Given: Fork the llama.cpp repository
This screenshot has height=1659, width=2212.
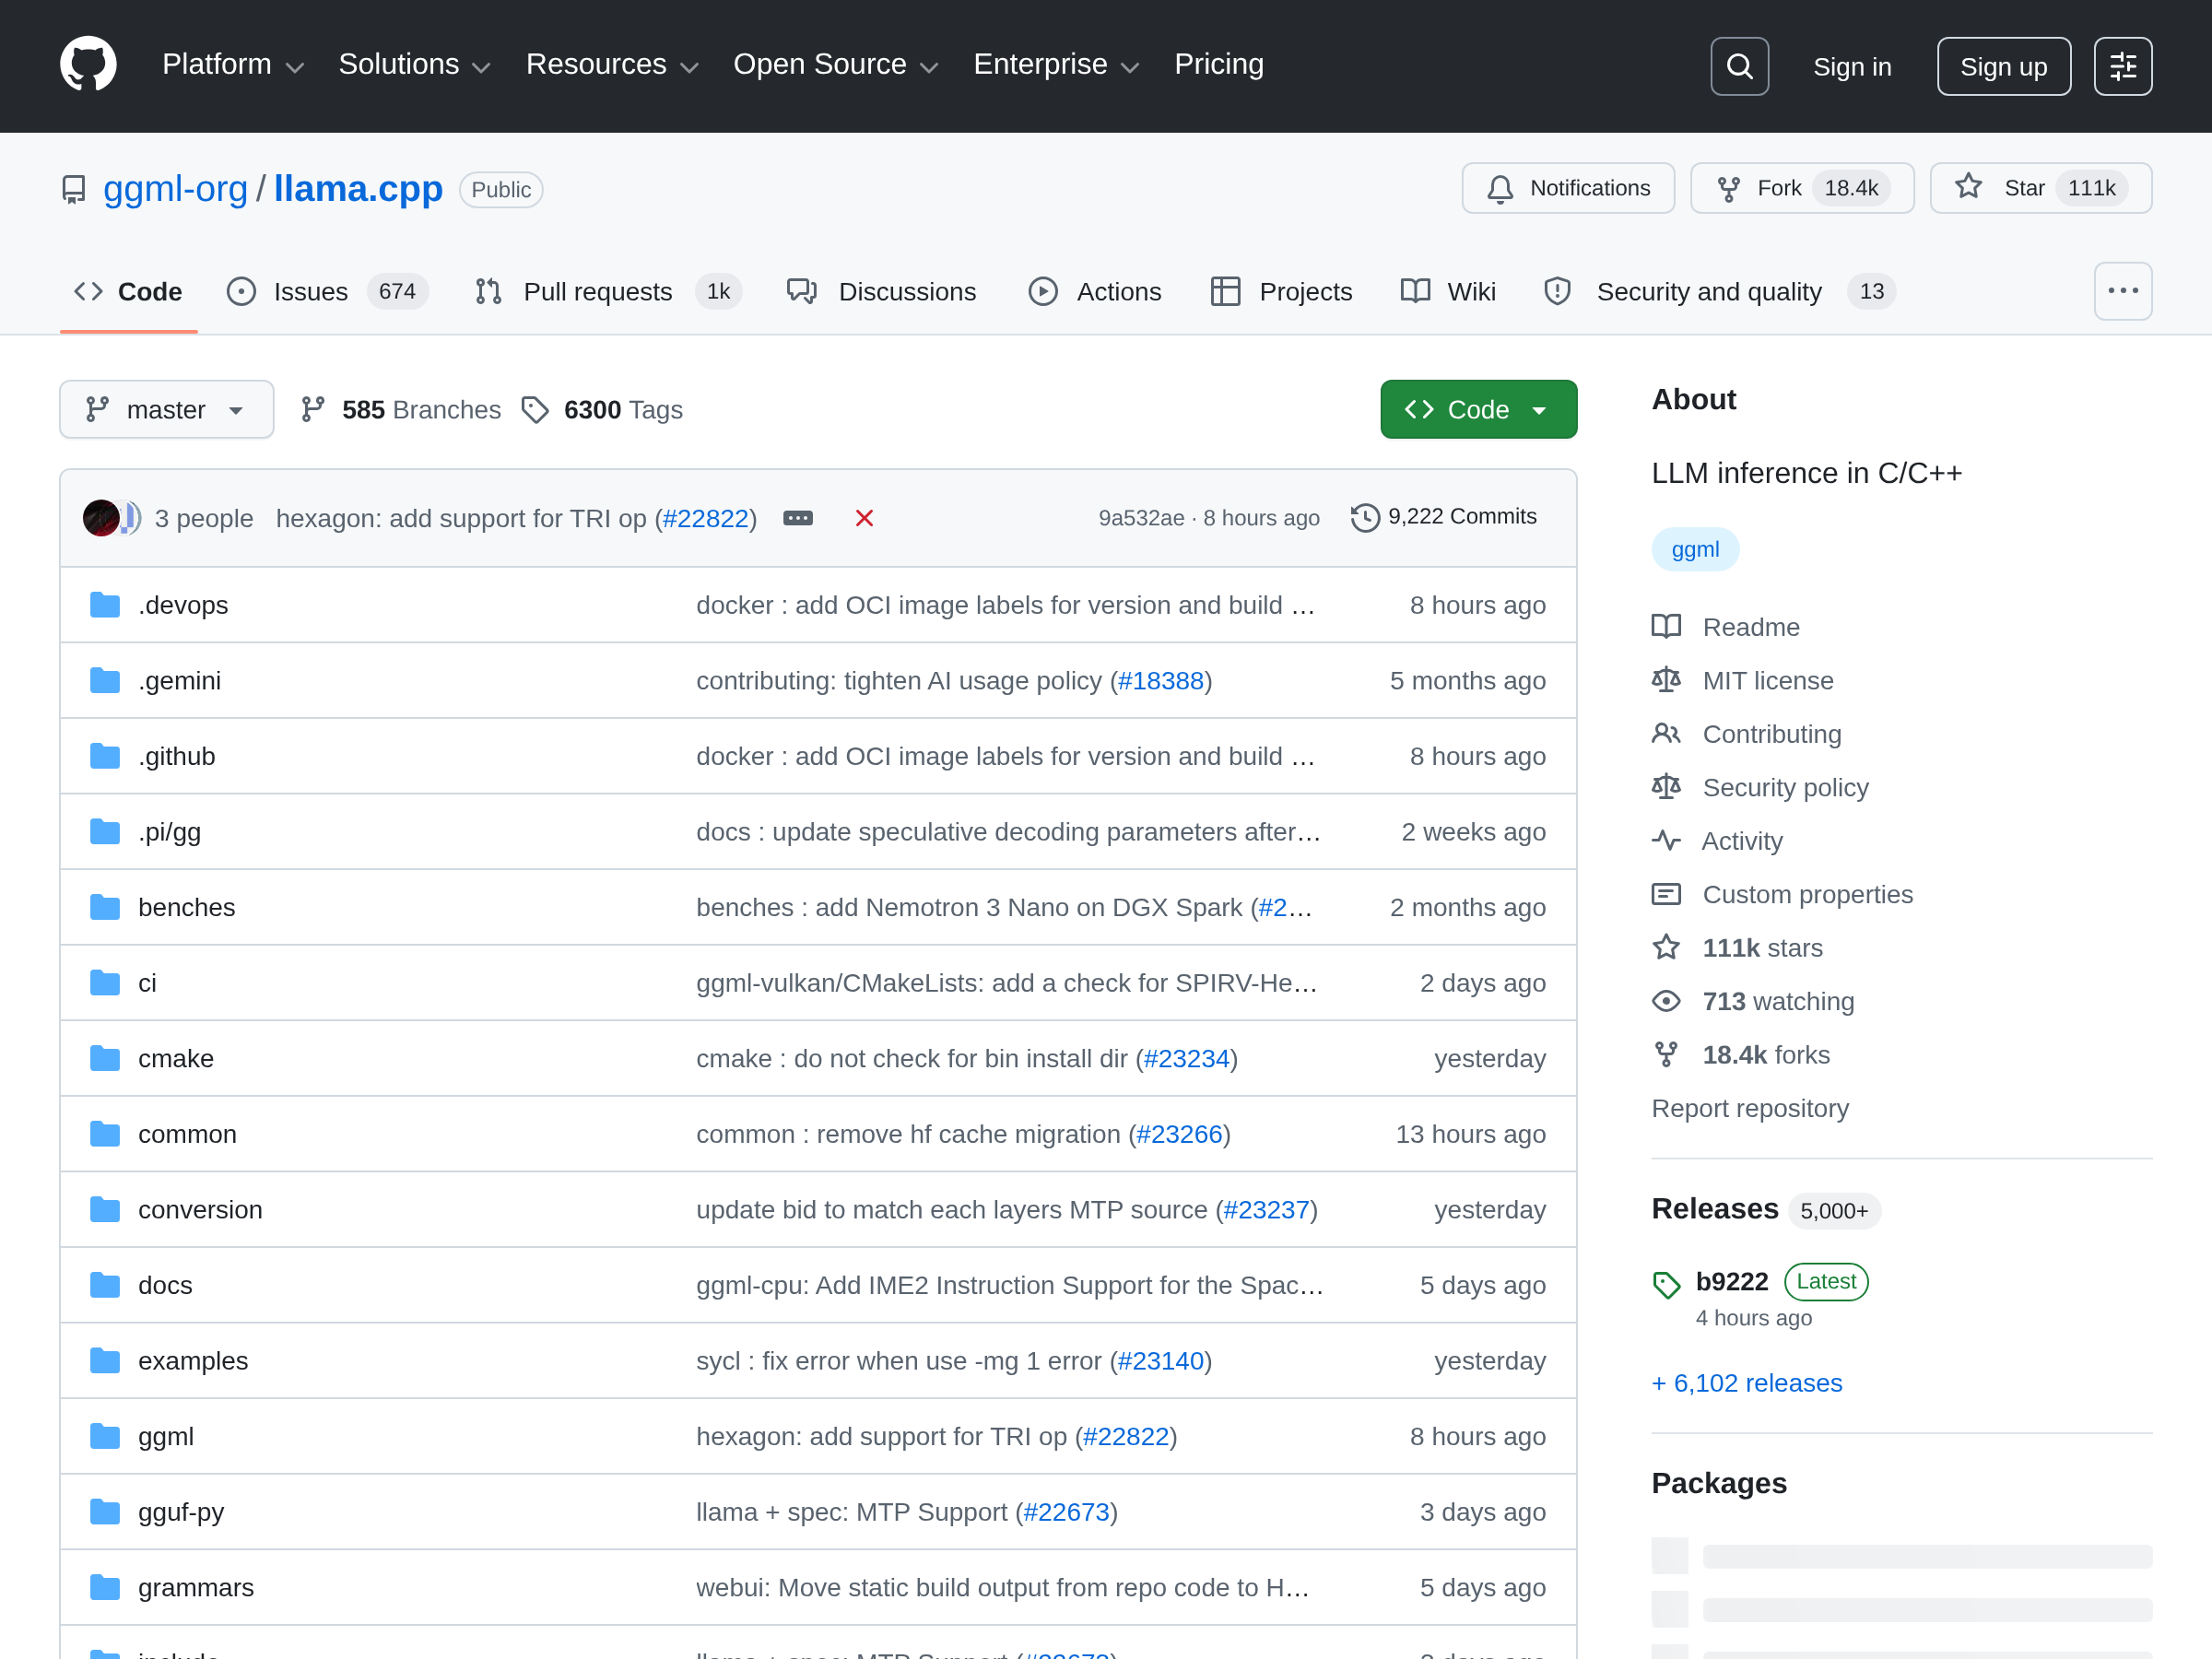Looking at the screenshot, I should (x=1801, y=188).
